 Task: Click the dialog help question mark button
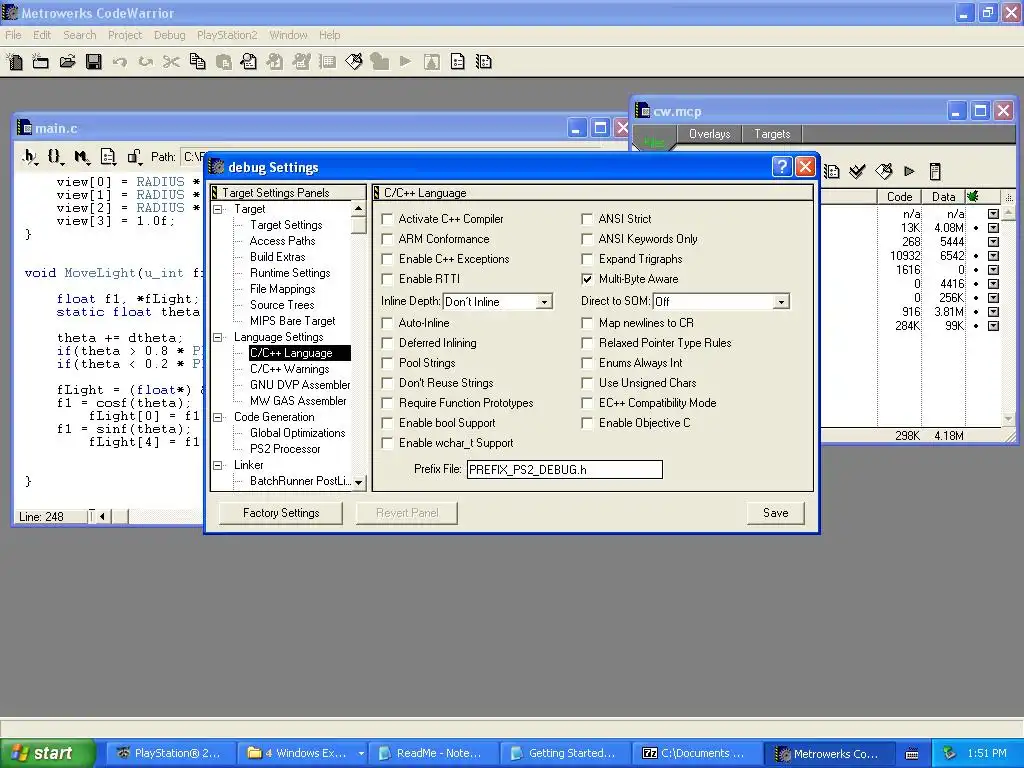782,167
